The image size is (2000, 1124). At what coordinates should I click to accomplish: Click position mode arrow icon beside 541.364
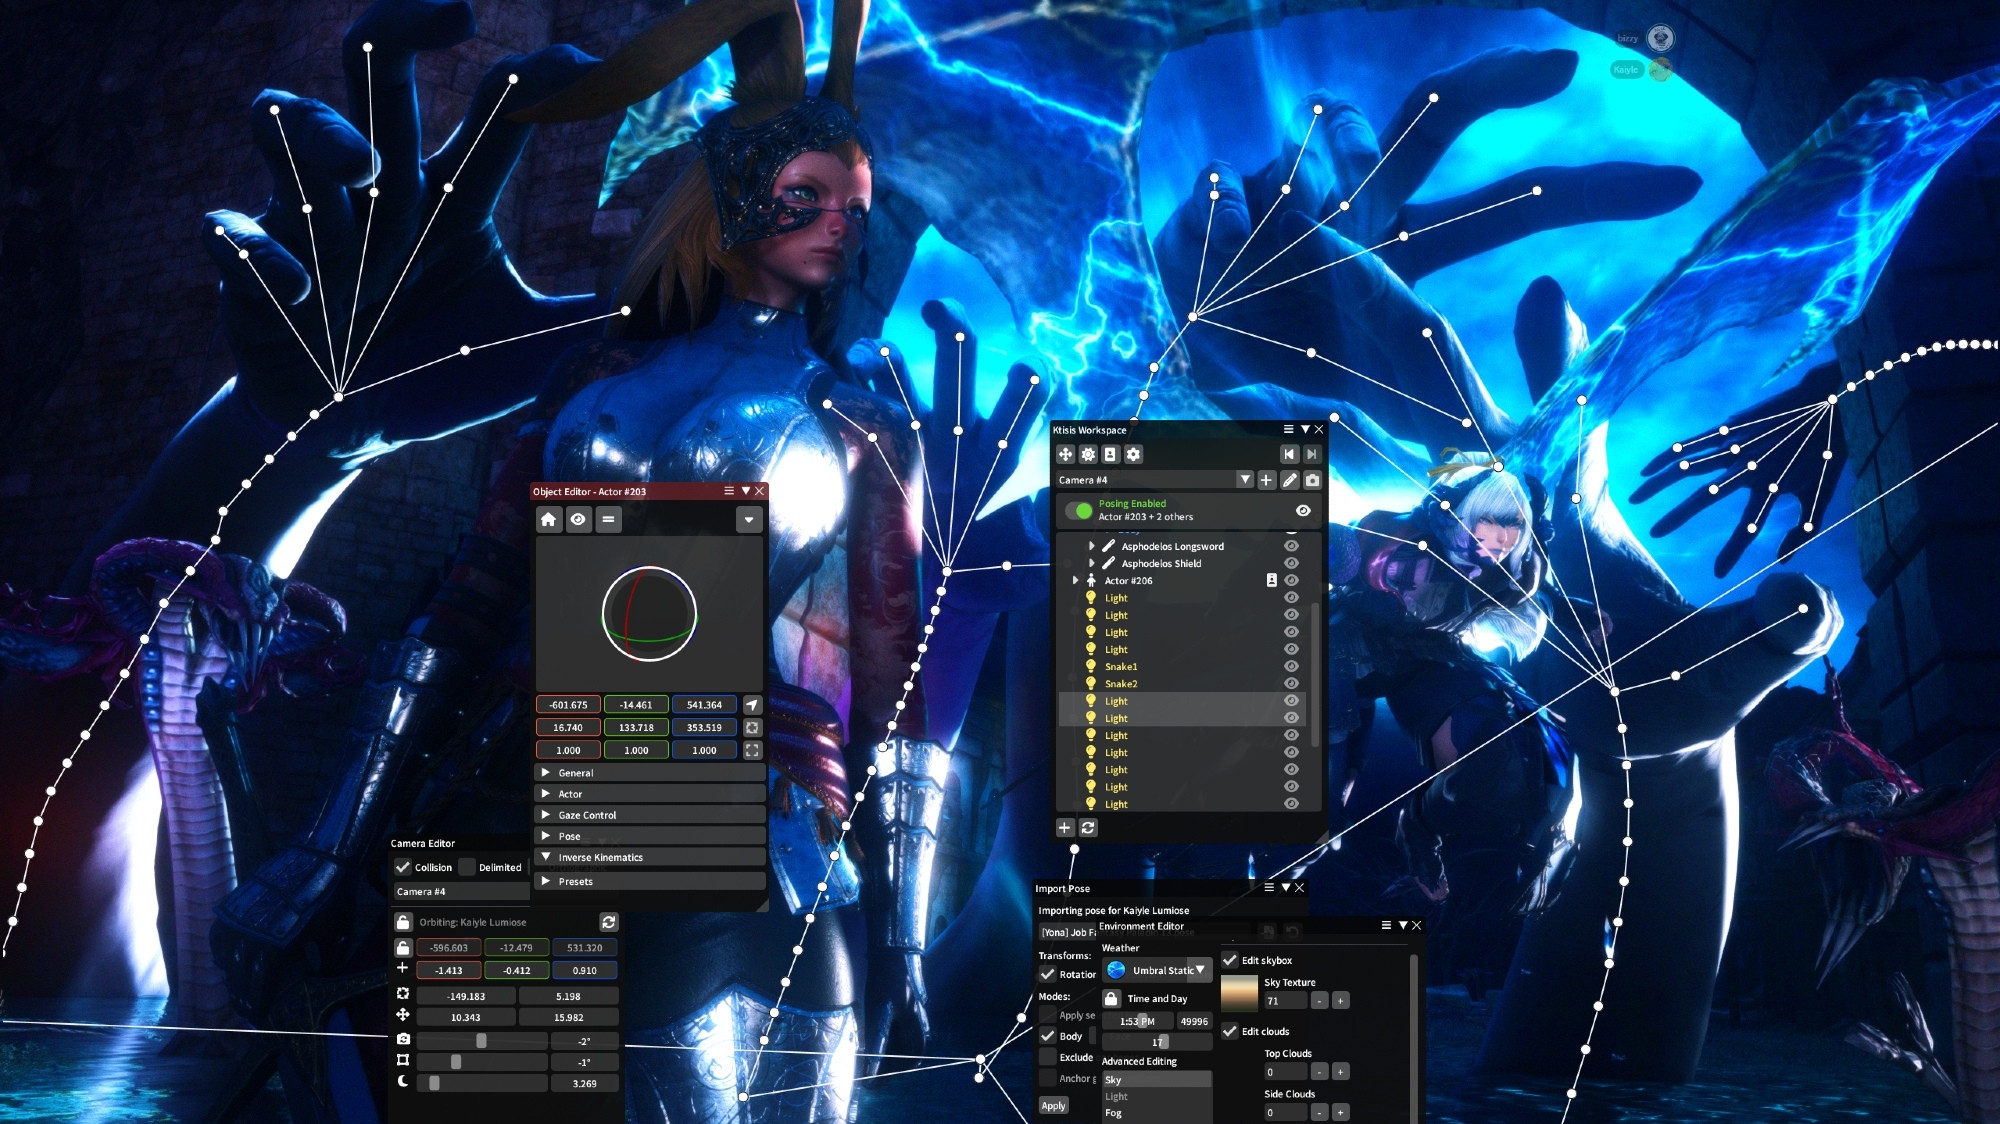(752, 705)
